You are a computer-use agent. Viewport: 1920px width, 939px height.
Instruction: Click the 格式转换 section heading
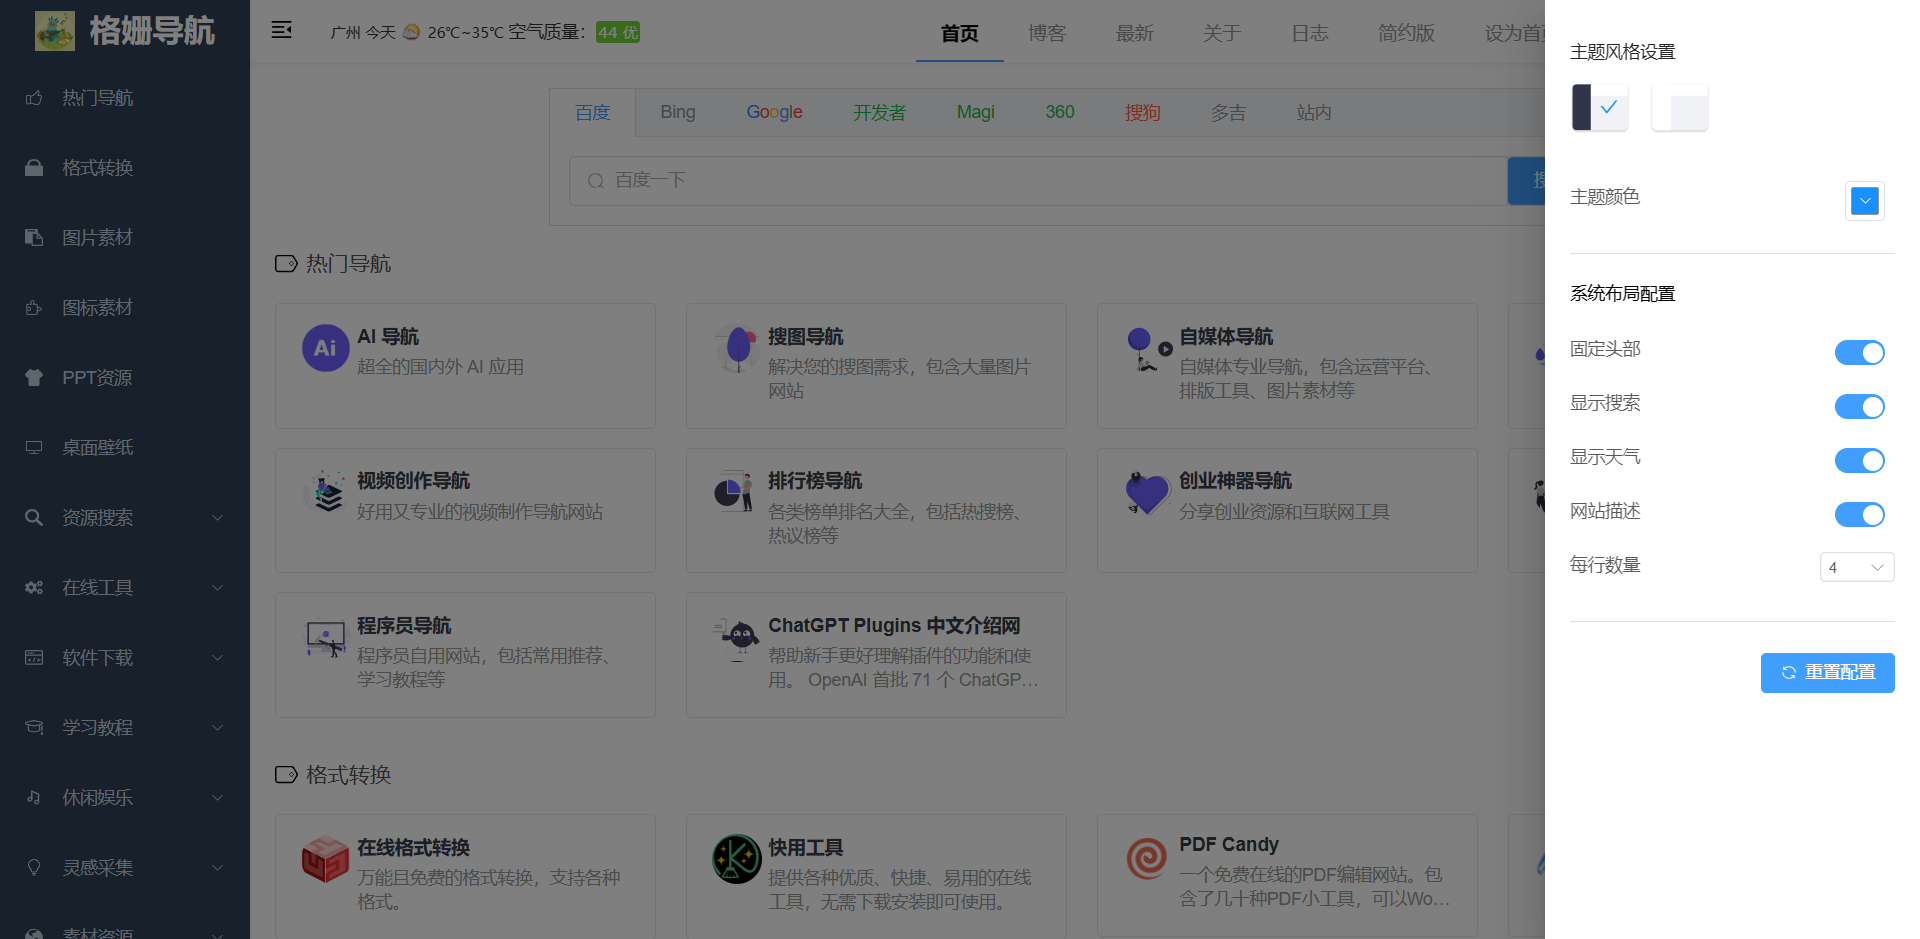click(x=348, y=775)
